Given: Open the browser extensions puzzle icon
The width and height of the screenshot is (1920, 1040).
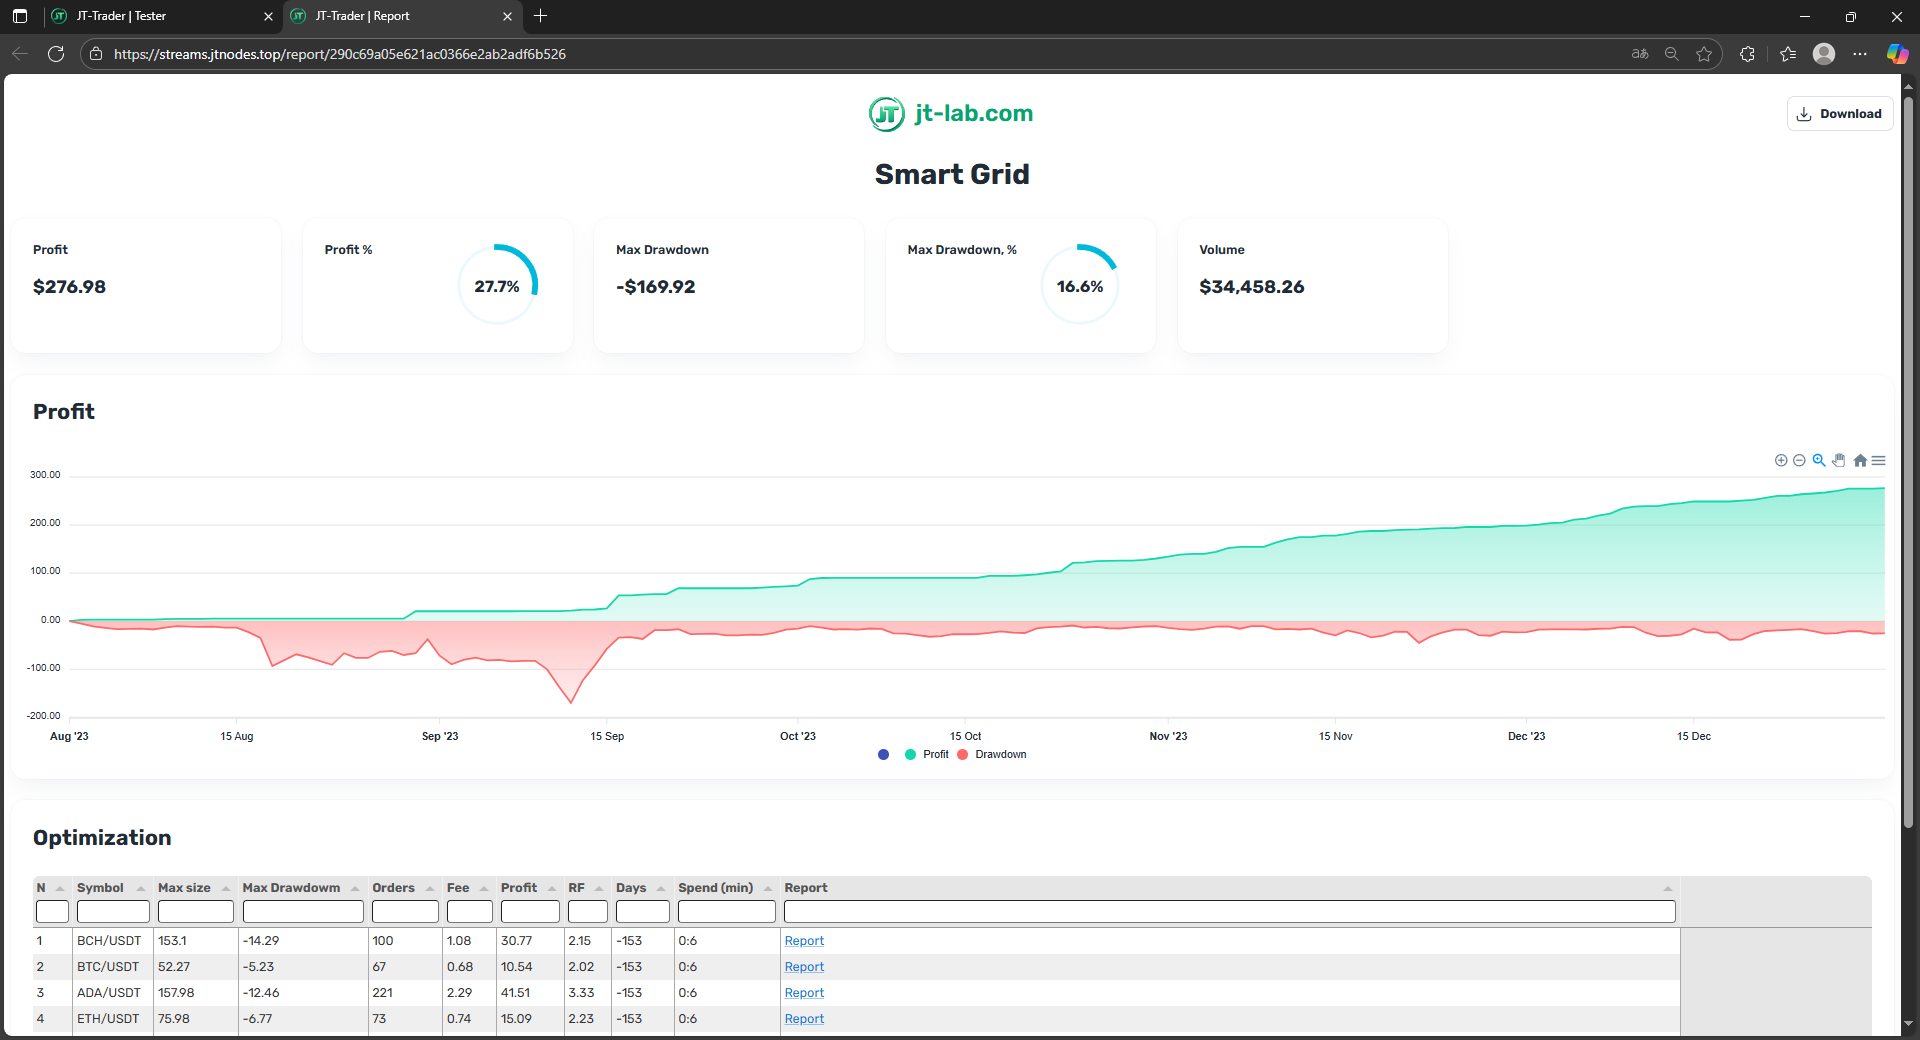Looking at the screenshot, I should pyautogui.click(x=1747, y=54).
